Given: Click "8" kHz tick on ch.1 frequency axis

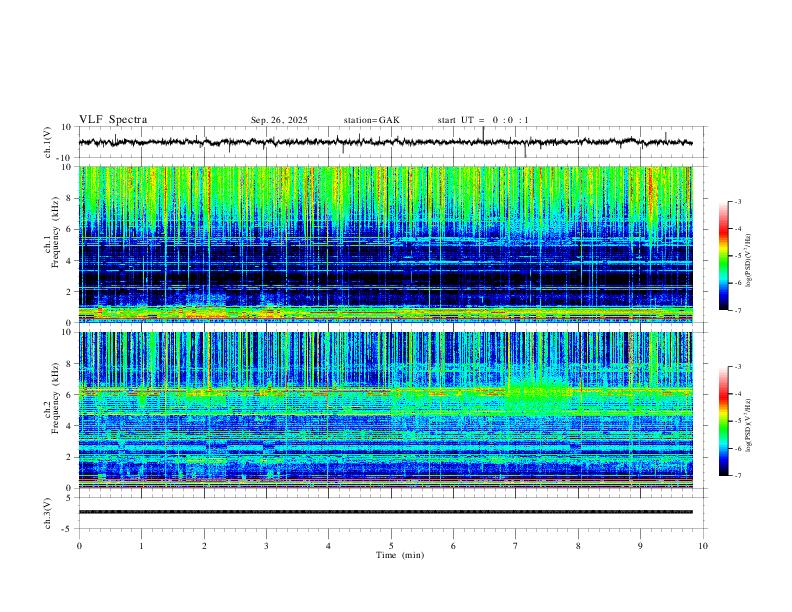Looking at the screenshot, I should tap(69, 198).
